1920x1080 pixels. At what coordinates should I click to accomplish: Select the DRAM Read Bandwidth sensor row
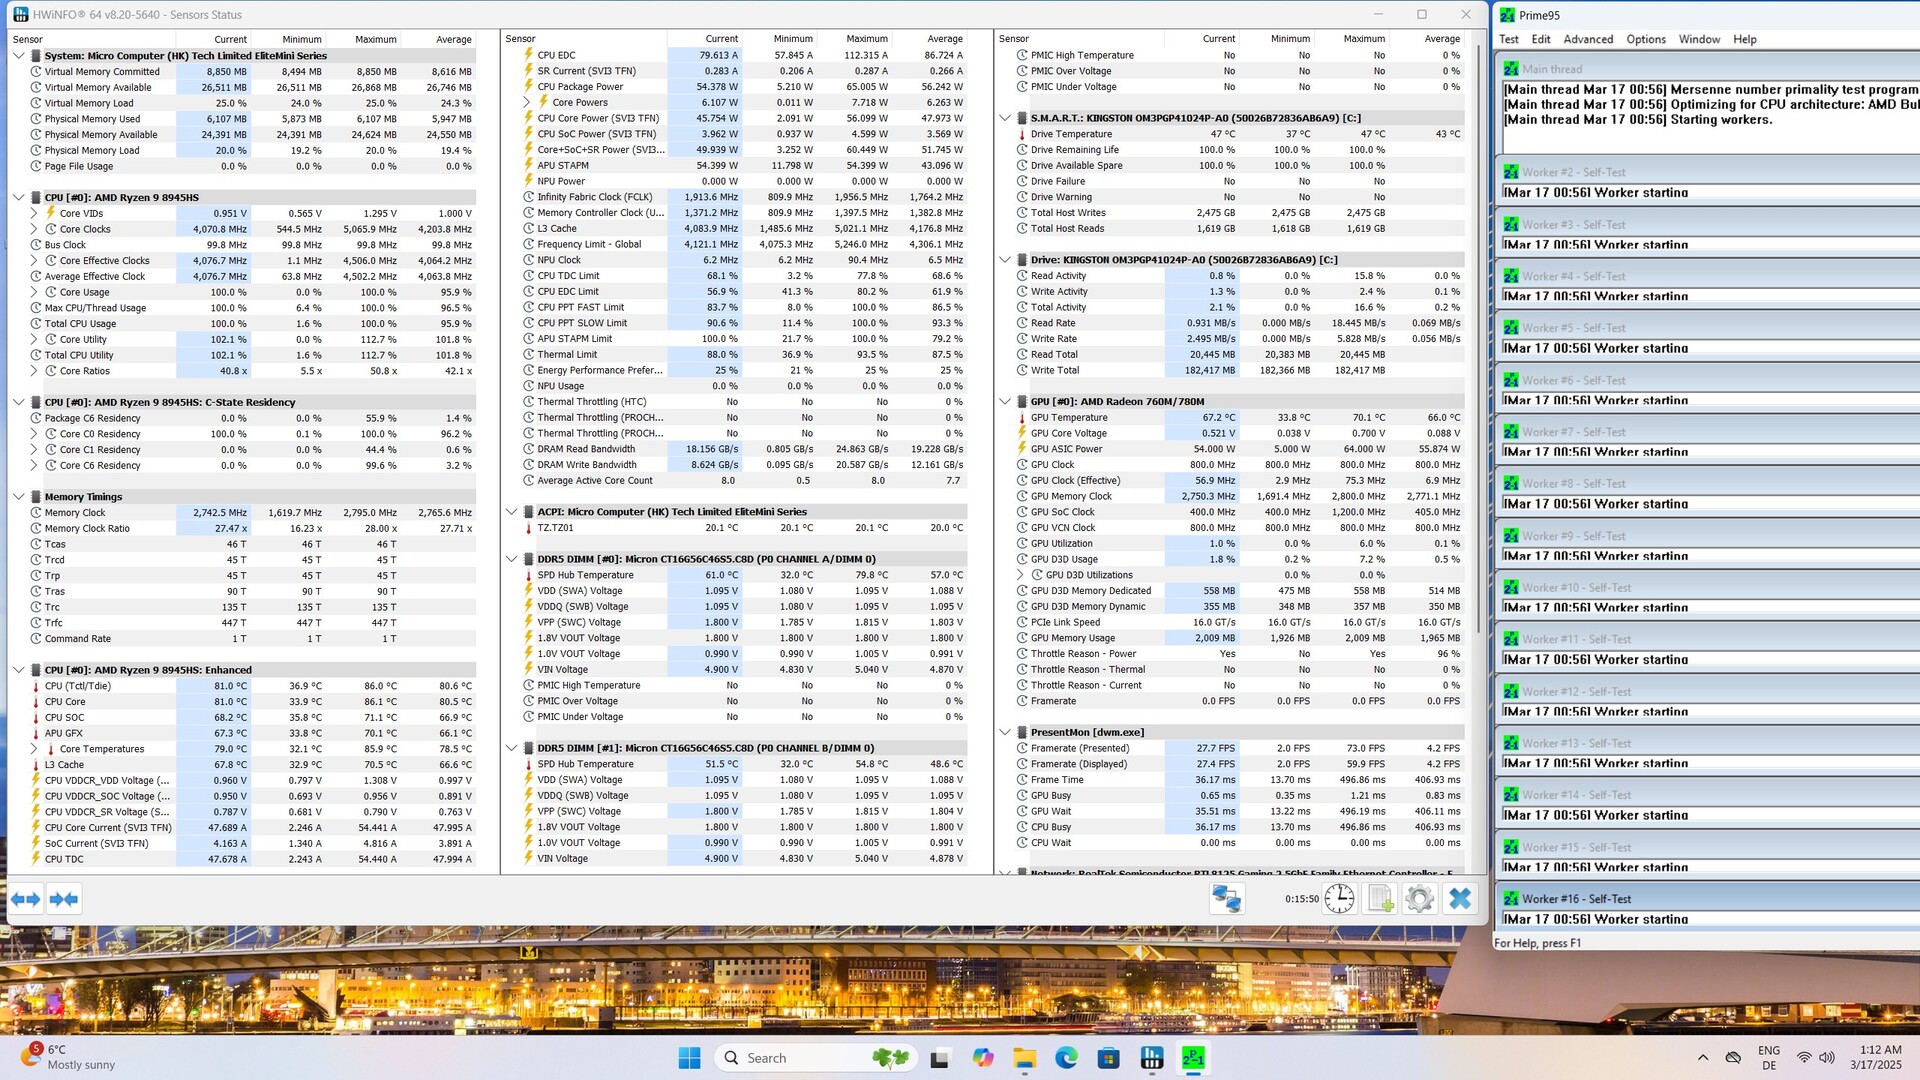click(x=744, y=449)
